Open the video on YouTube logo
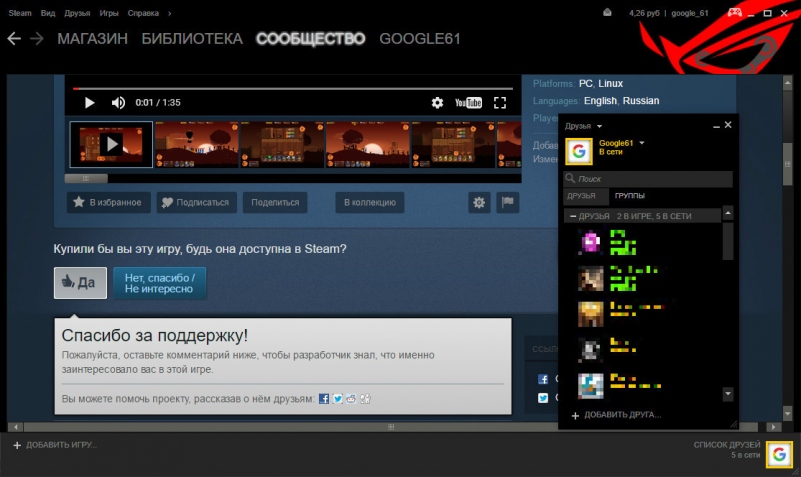The width and height of the screenshot is (801, 477). click(468, 103)
